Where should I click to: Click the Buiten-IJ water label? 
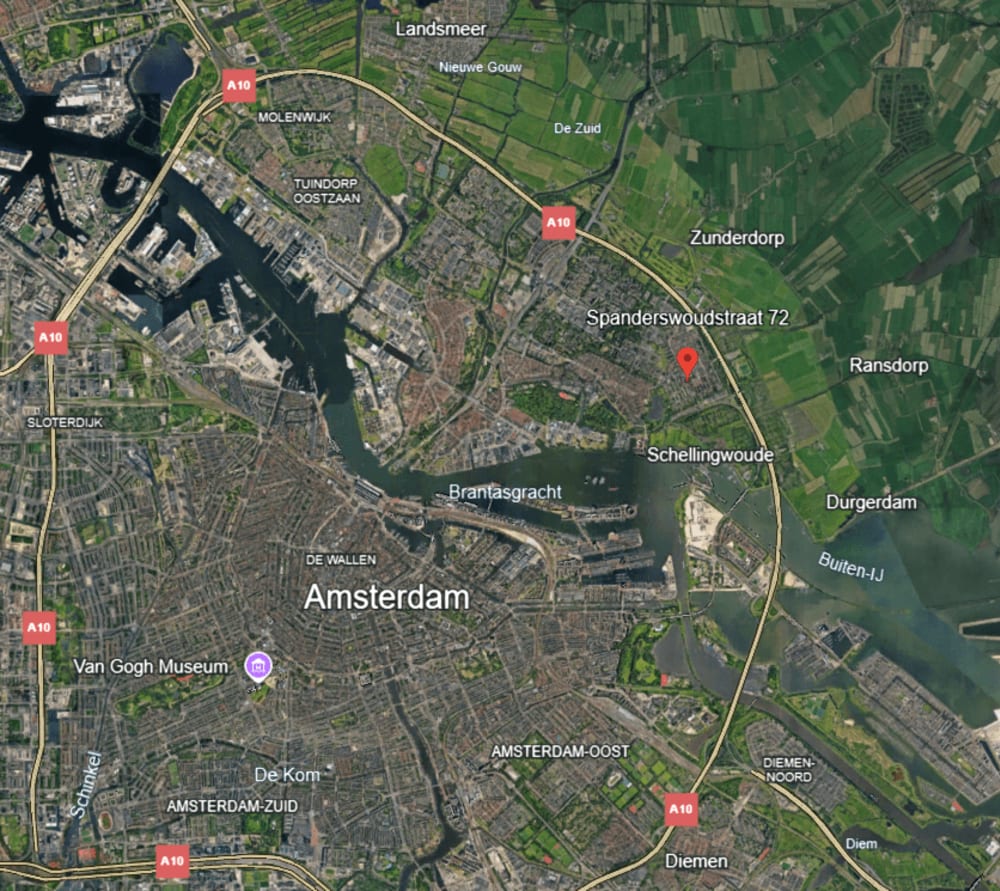click(851, 566)
